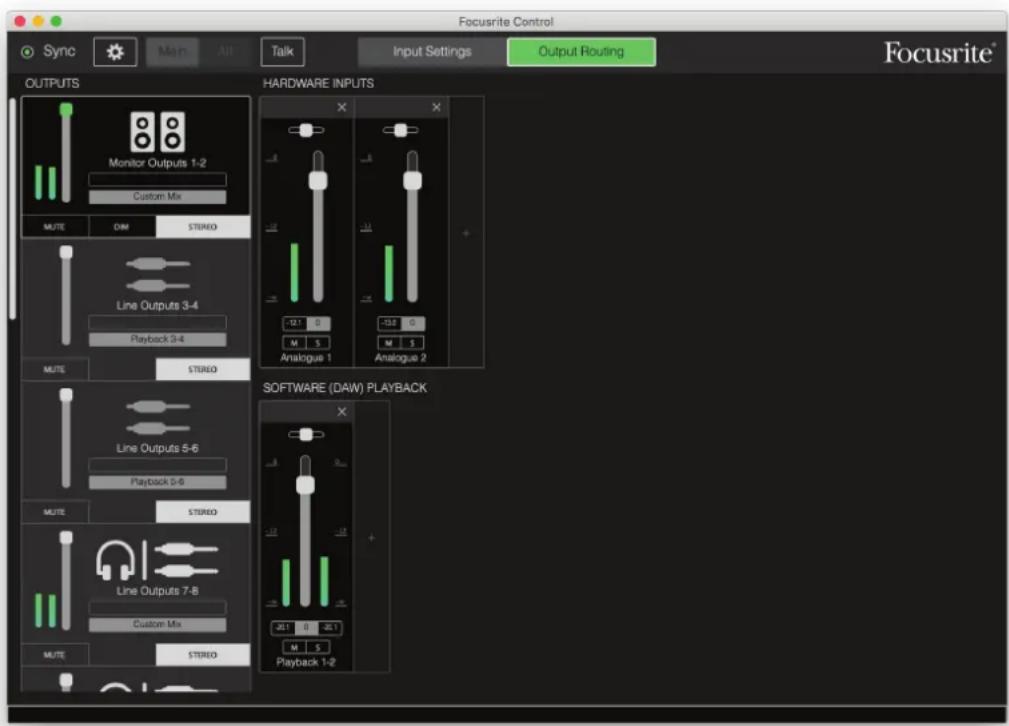Click the Talk button

[x=282, y=51]
